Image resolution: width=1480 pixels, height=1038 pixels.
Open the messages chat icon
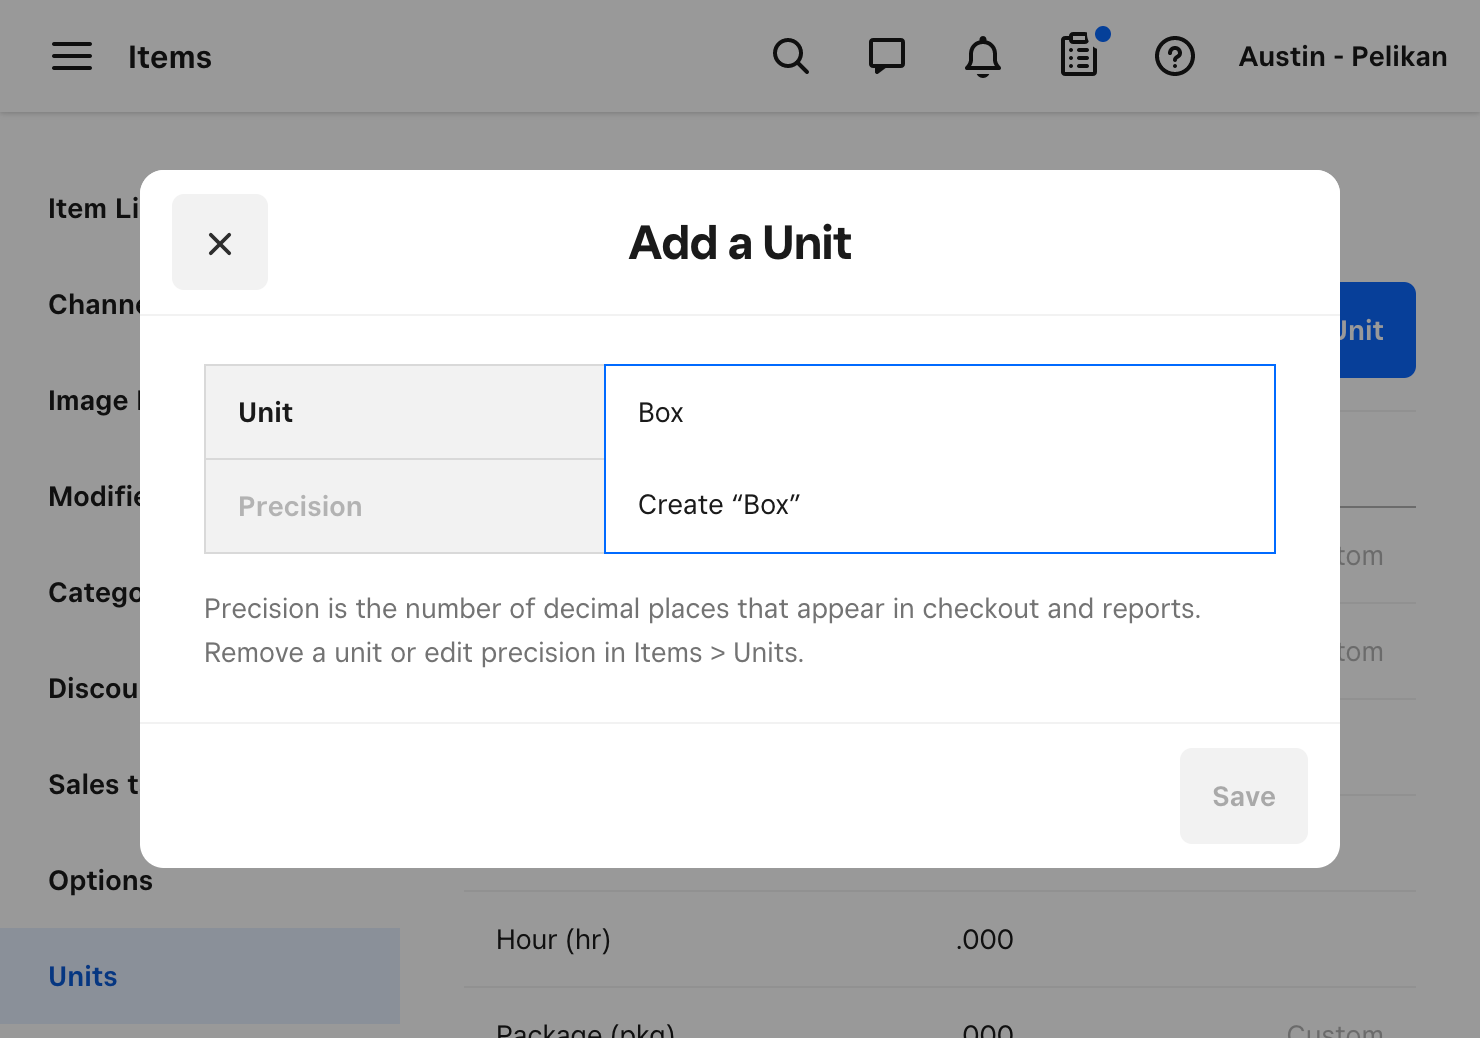pos(886,57)
